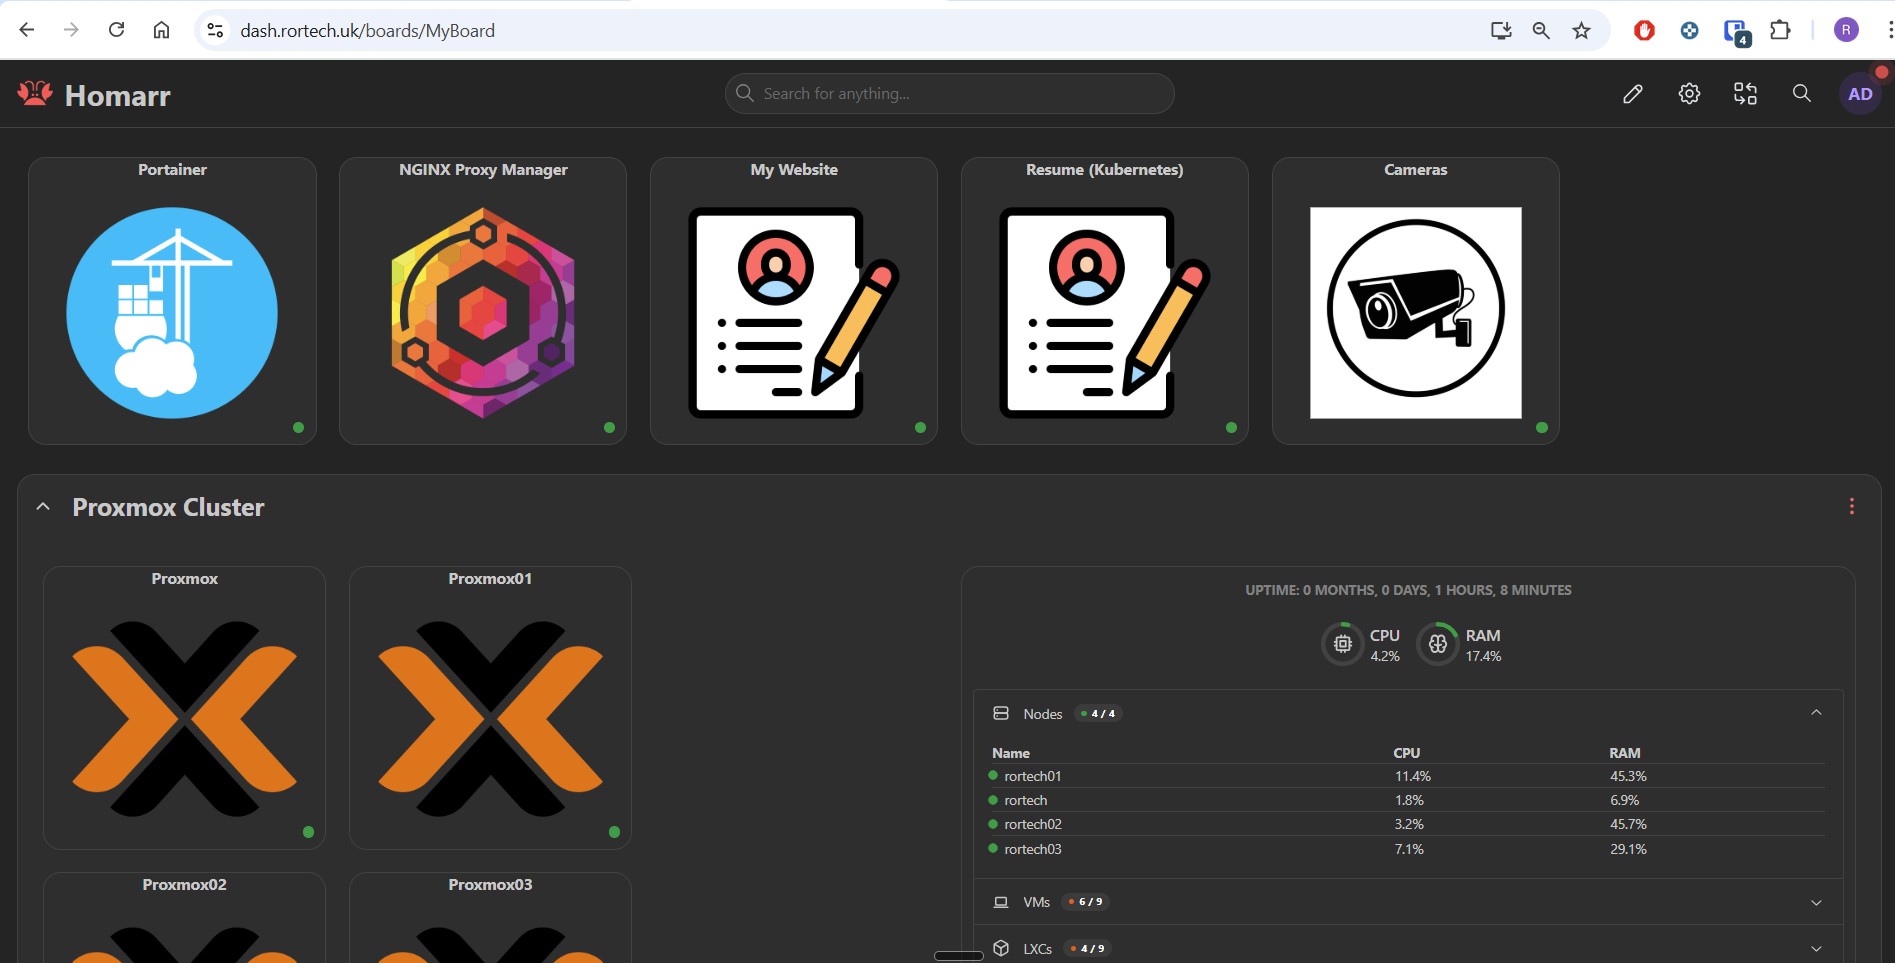Click the LXCs 4/9 status badge

tap(1087, 948)
